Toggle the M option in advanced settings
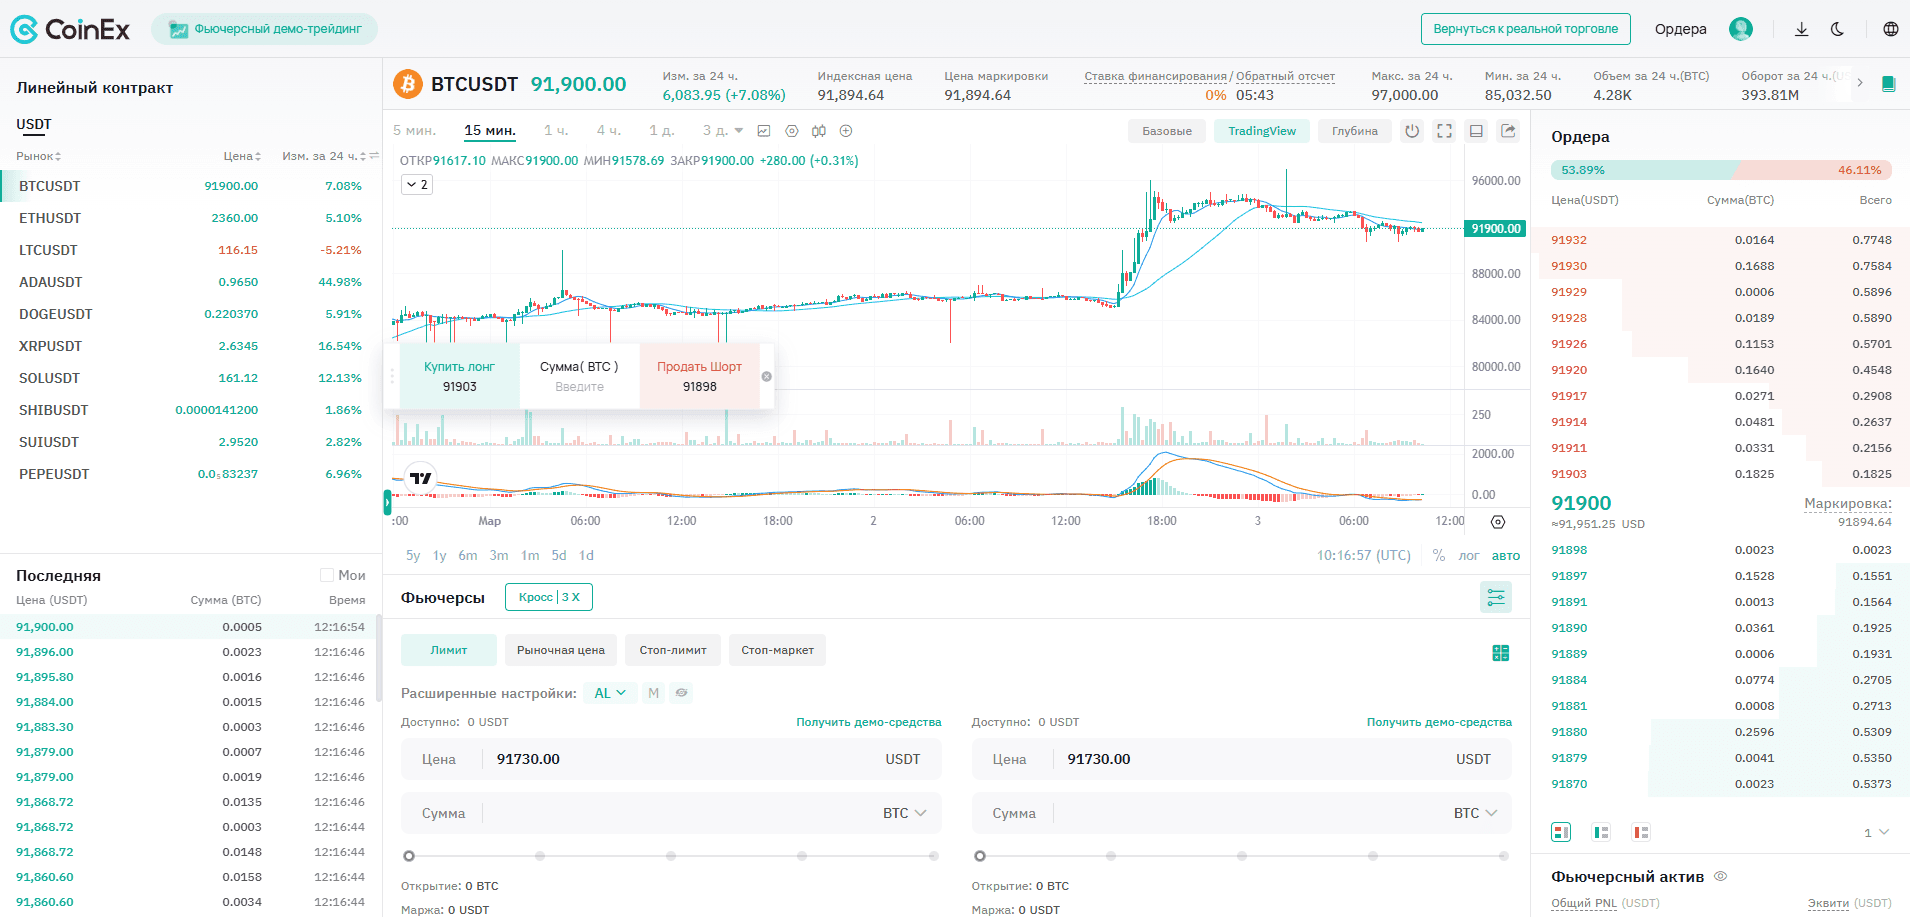The width and height of the screenshot is (1910, 917). coord(654,693)
